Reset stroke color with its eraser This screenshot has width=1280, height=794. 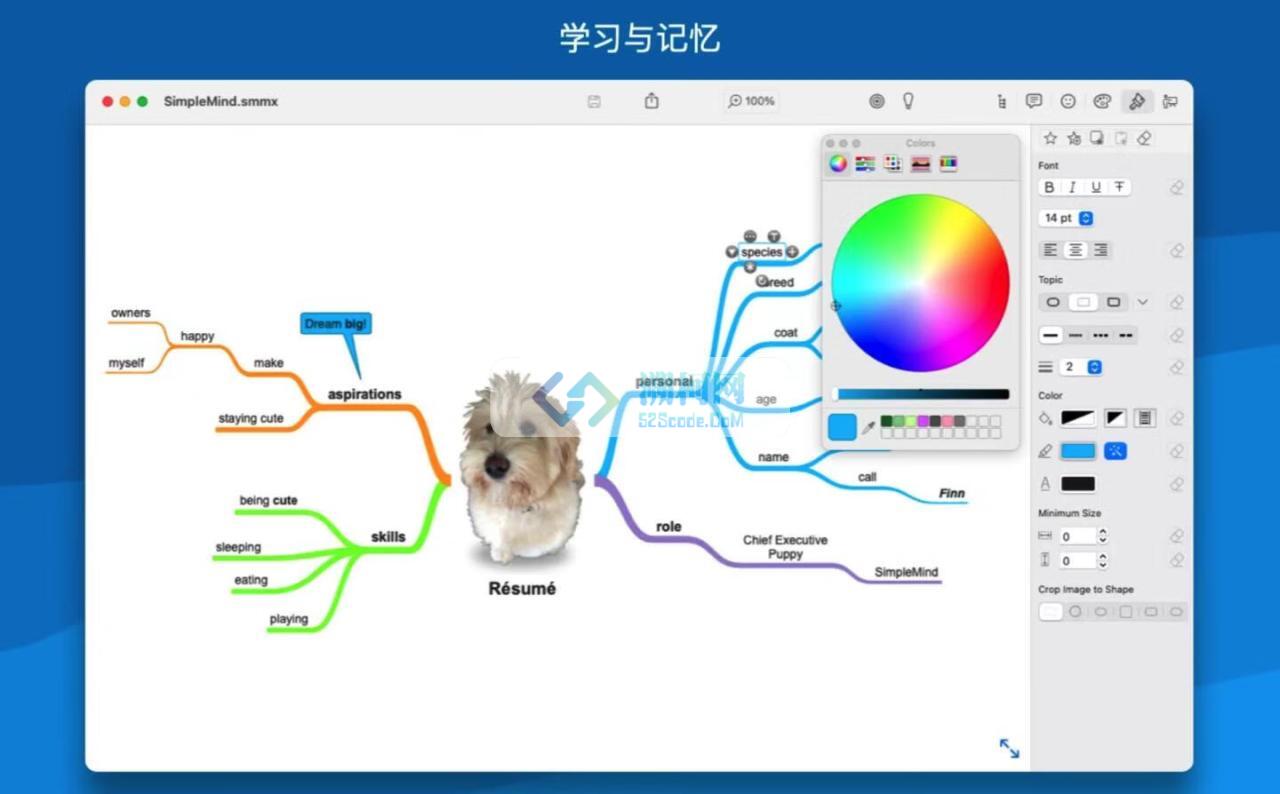1177,451
